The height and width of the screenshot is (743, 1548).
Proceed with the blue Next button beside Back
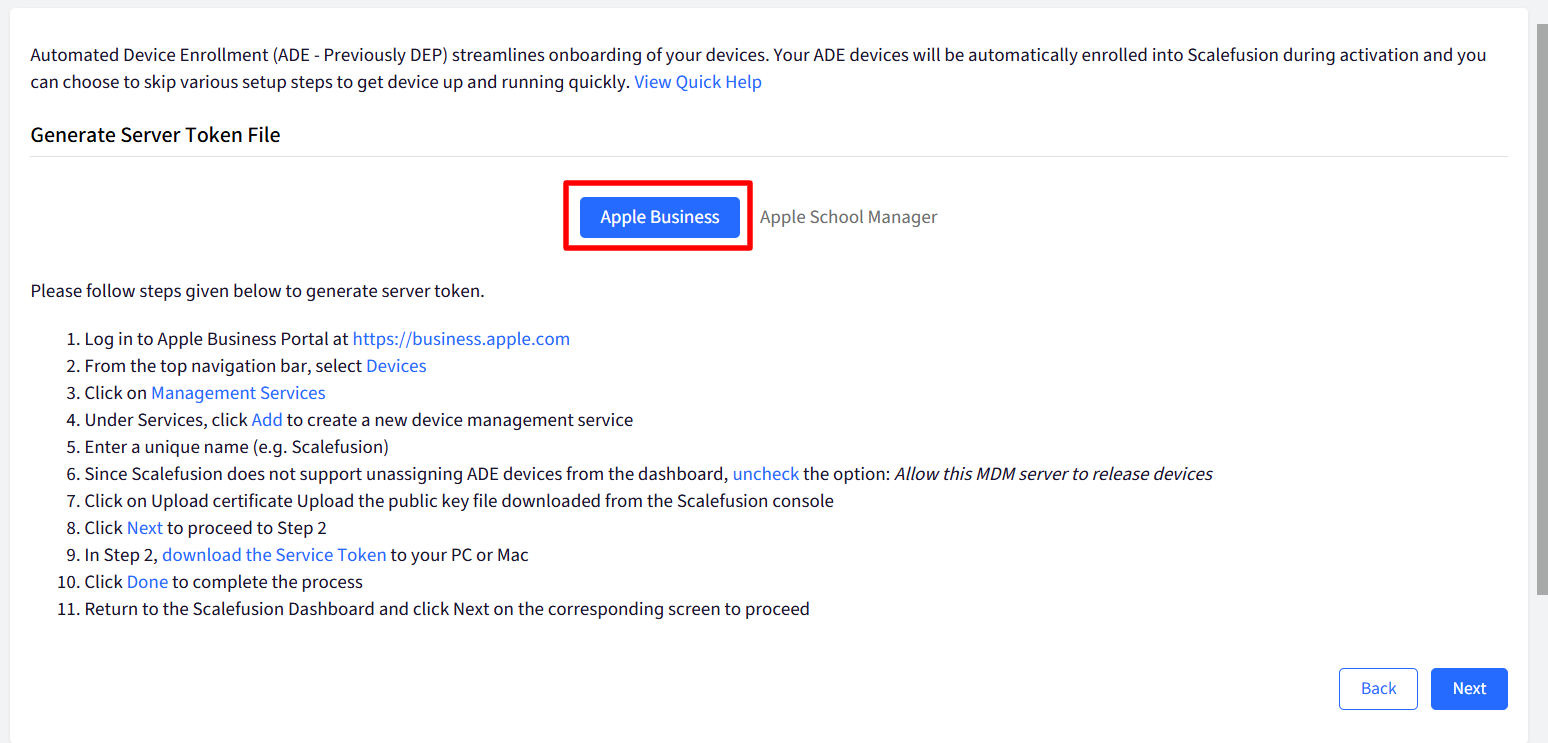click(x=1469, y=689)
